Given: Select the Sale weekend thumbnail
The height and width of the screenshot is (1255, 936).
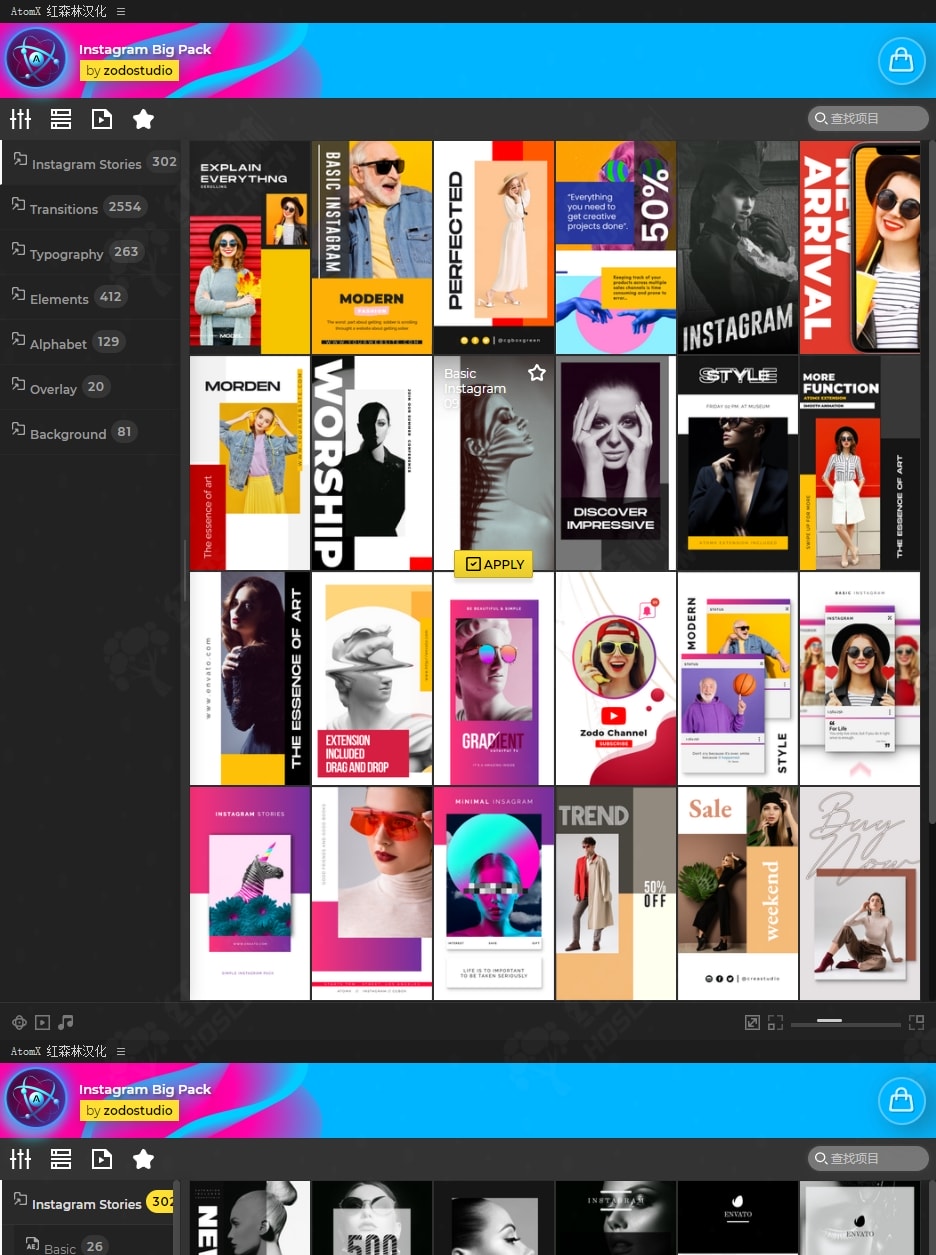Looking at the screenshot, I should coord(738,893).
